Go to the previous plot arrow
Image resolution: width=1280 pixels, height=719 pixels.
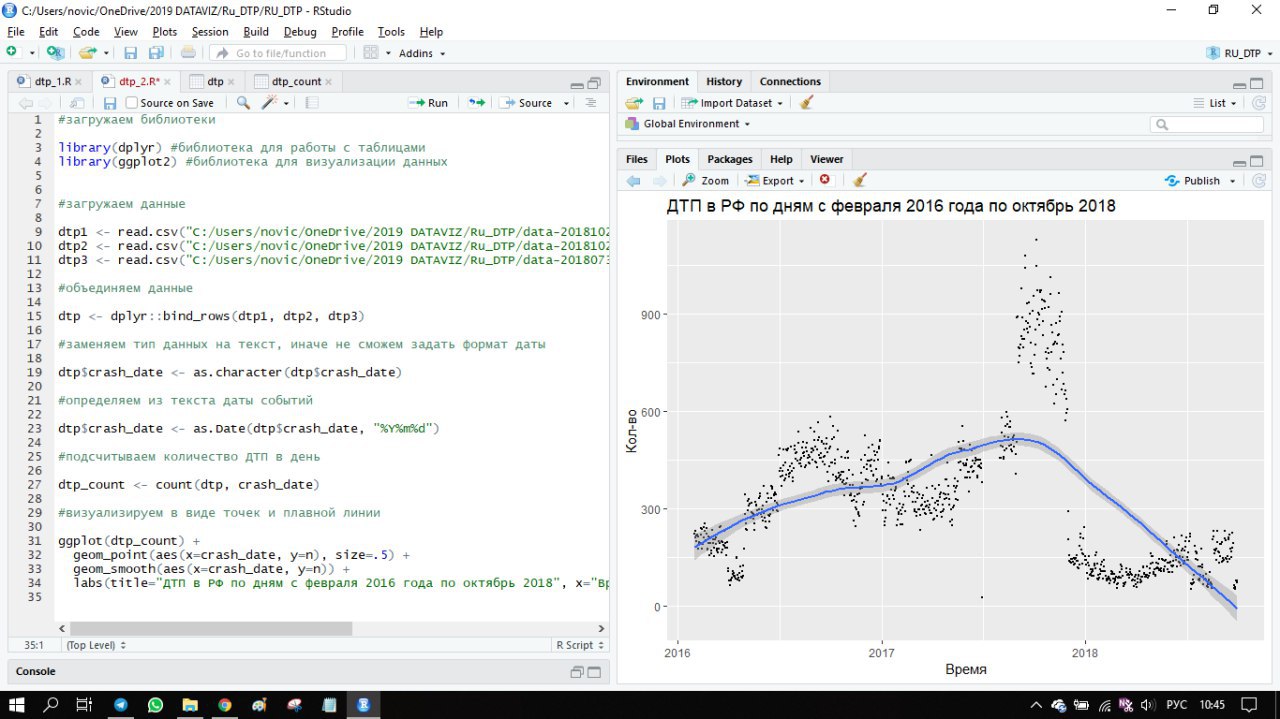click(633, 181)
